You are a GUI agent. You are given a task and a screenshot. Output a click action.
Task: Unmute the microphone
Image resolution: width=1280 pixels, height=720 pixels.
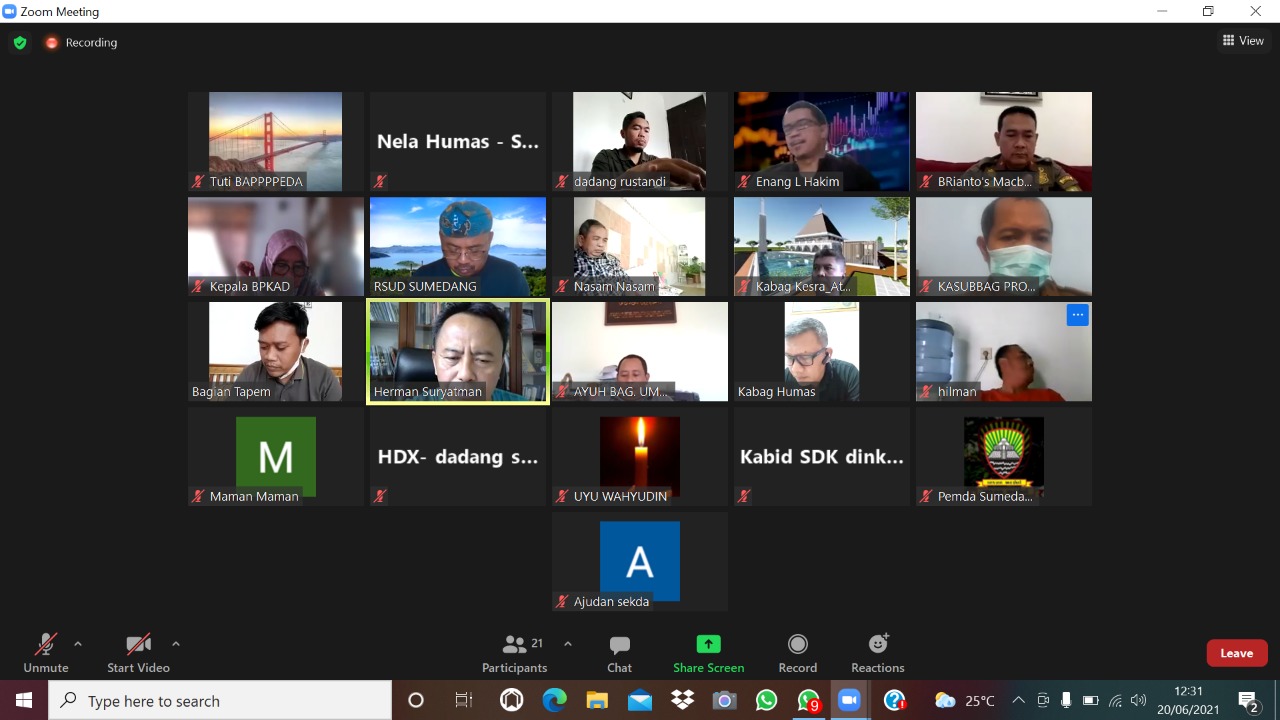[x=45, y=653]
